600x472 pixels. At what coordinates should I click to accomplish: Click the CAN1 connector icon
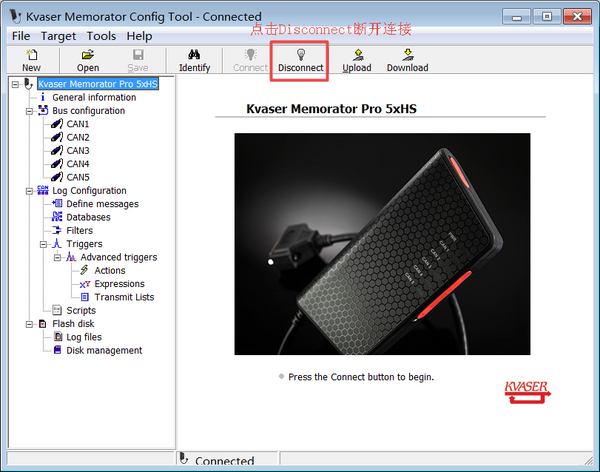point(57,124)
